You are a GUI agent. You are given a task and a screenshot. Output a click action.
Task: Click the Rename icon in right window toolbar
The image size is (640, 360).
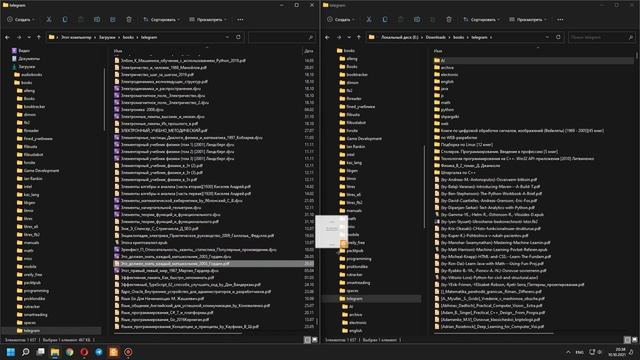pos(417,20)
